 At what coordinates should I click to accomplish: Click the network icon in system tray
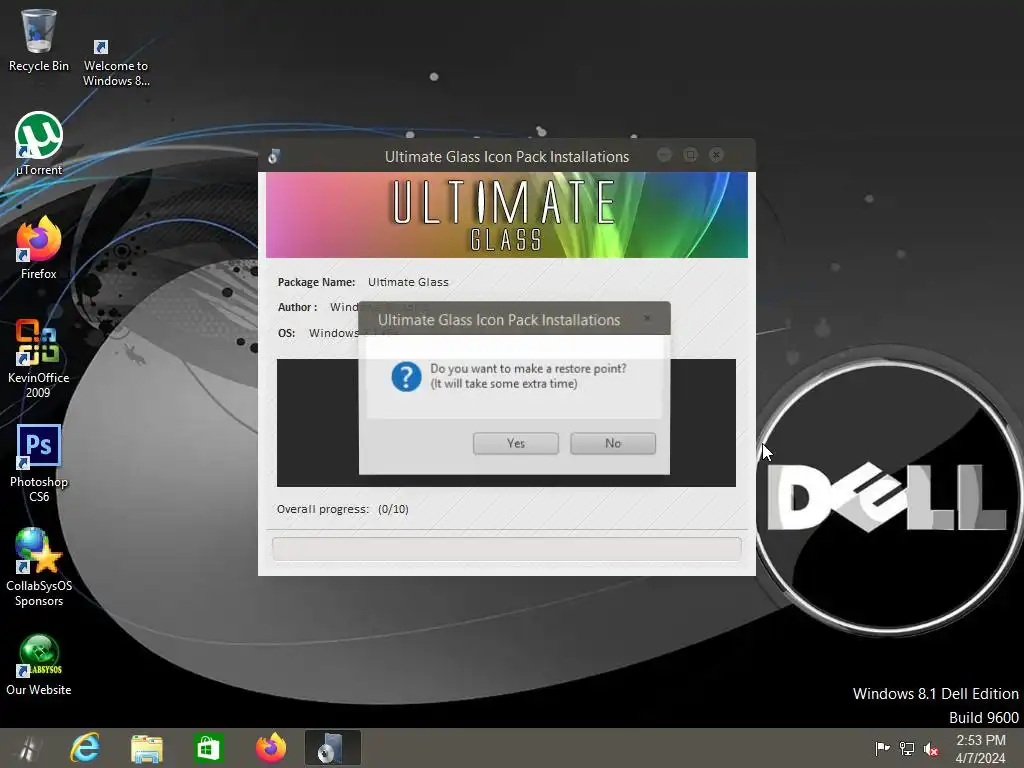tap(907, 748)
